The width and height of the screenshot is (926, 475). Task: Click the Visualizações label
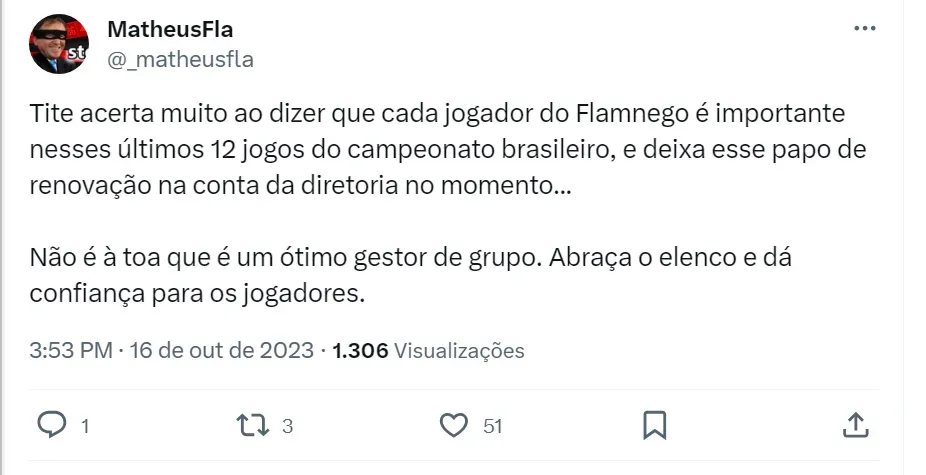459,351
